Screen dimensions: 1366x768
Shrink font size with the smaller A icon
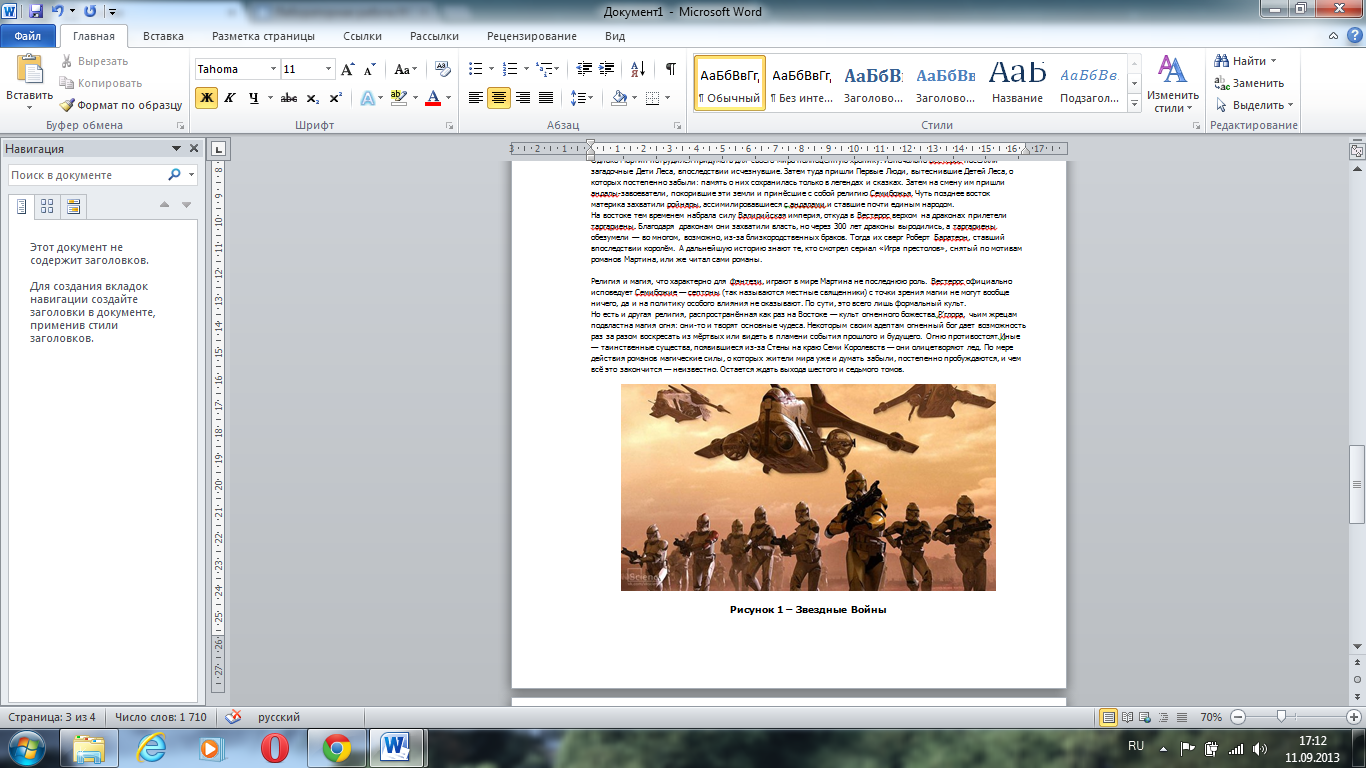[x=369, y=70]
